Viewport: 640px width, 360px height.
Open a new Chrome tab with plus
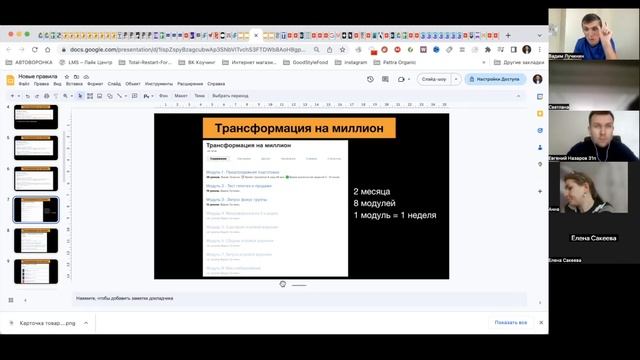[x=508, y=36]
